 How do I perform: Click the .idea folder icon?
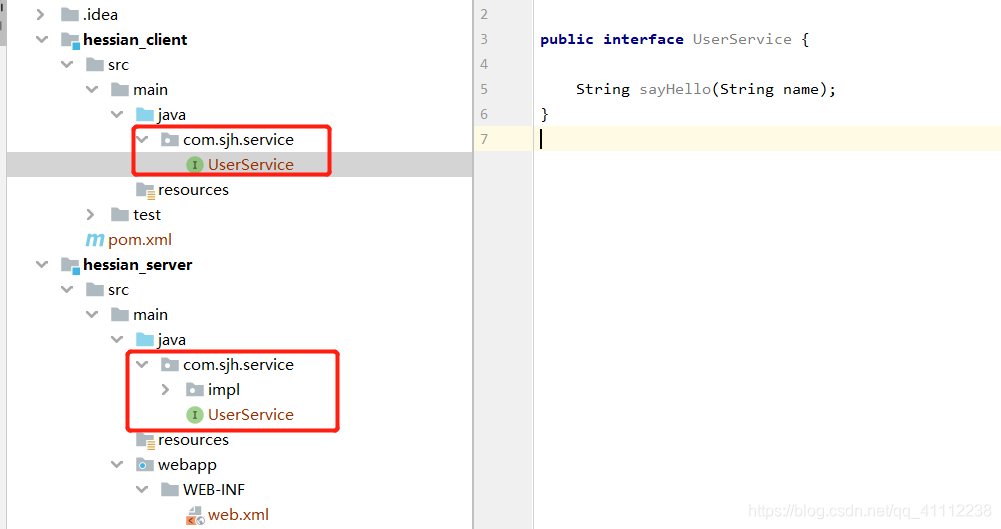[70, 14]
